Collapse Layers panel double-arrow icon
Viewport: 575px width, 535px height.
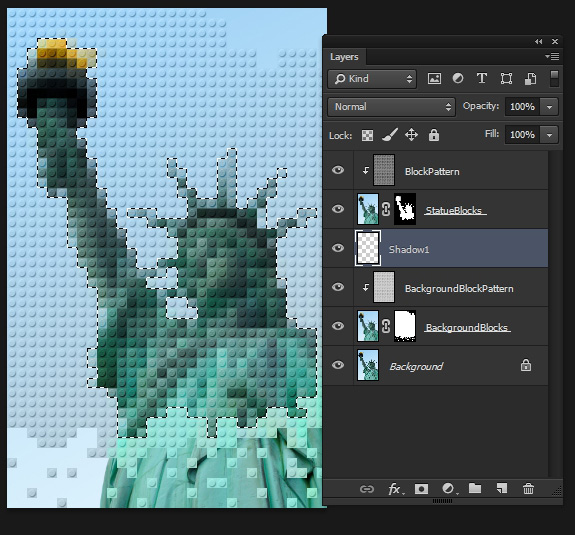(538, 42)
